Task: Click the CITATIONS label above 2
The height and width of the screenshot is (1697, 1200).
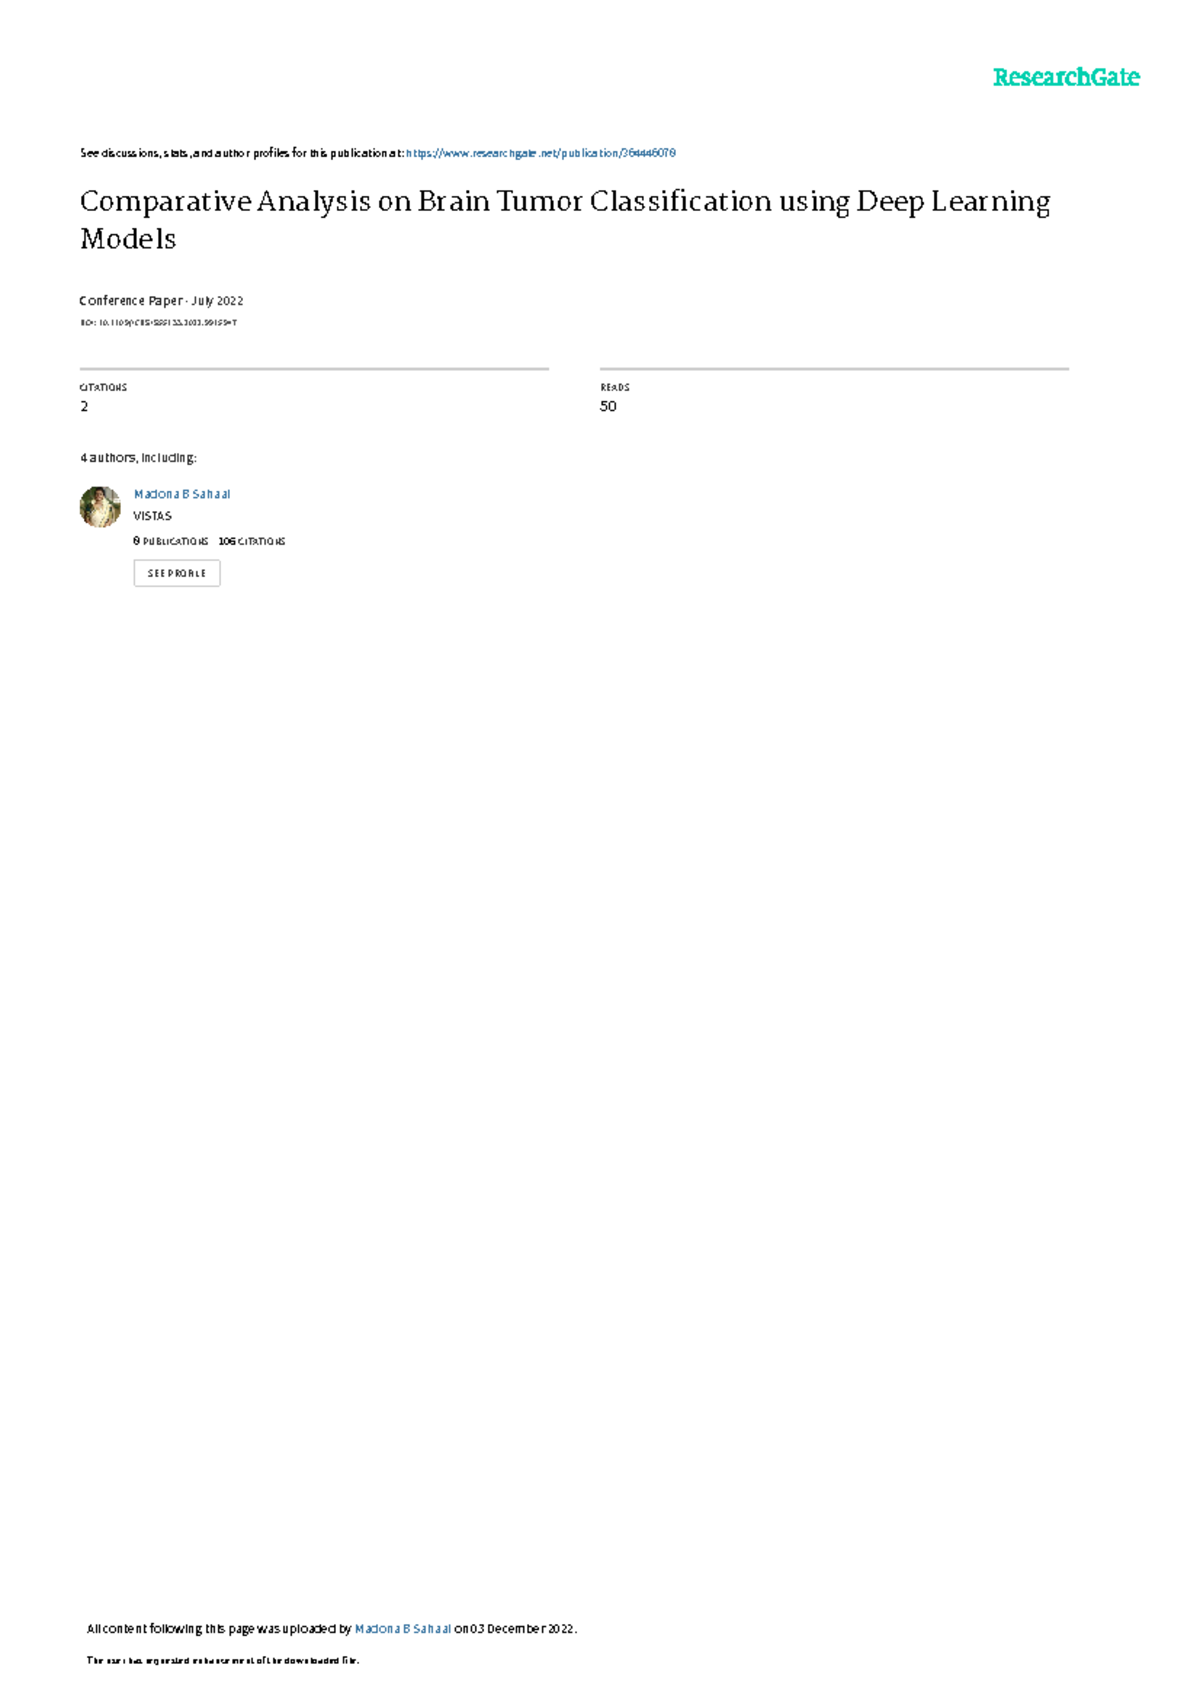Action: pos(103,387)
